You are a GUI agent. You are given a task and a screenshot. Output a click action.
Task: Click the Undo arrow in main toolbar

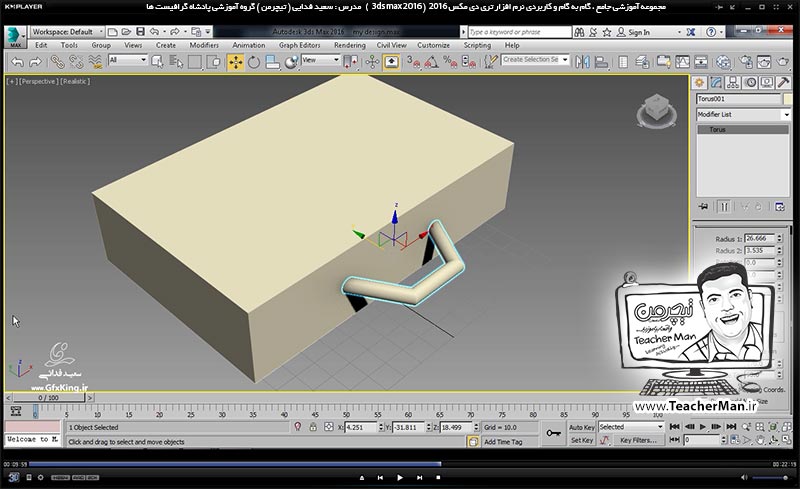[17, 62]
